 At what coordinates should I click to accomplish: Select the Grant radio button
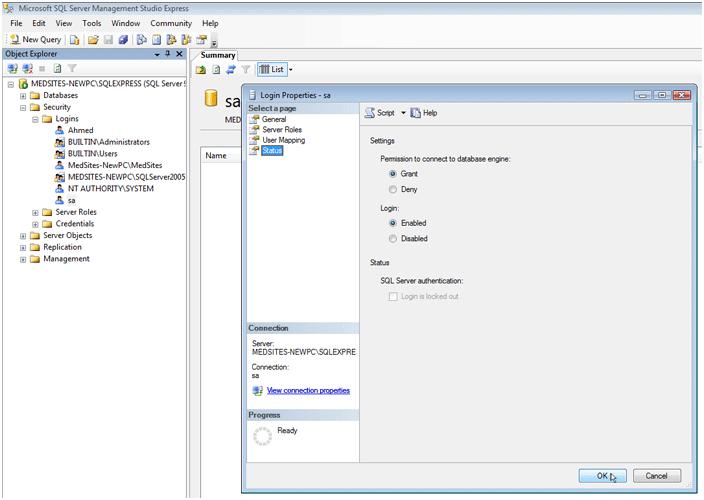[393, 174]
